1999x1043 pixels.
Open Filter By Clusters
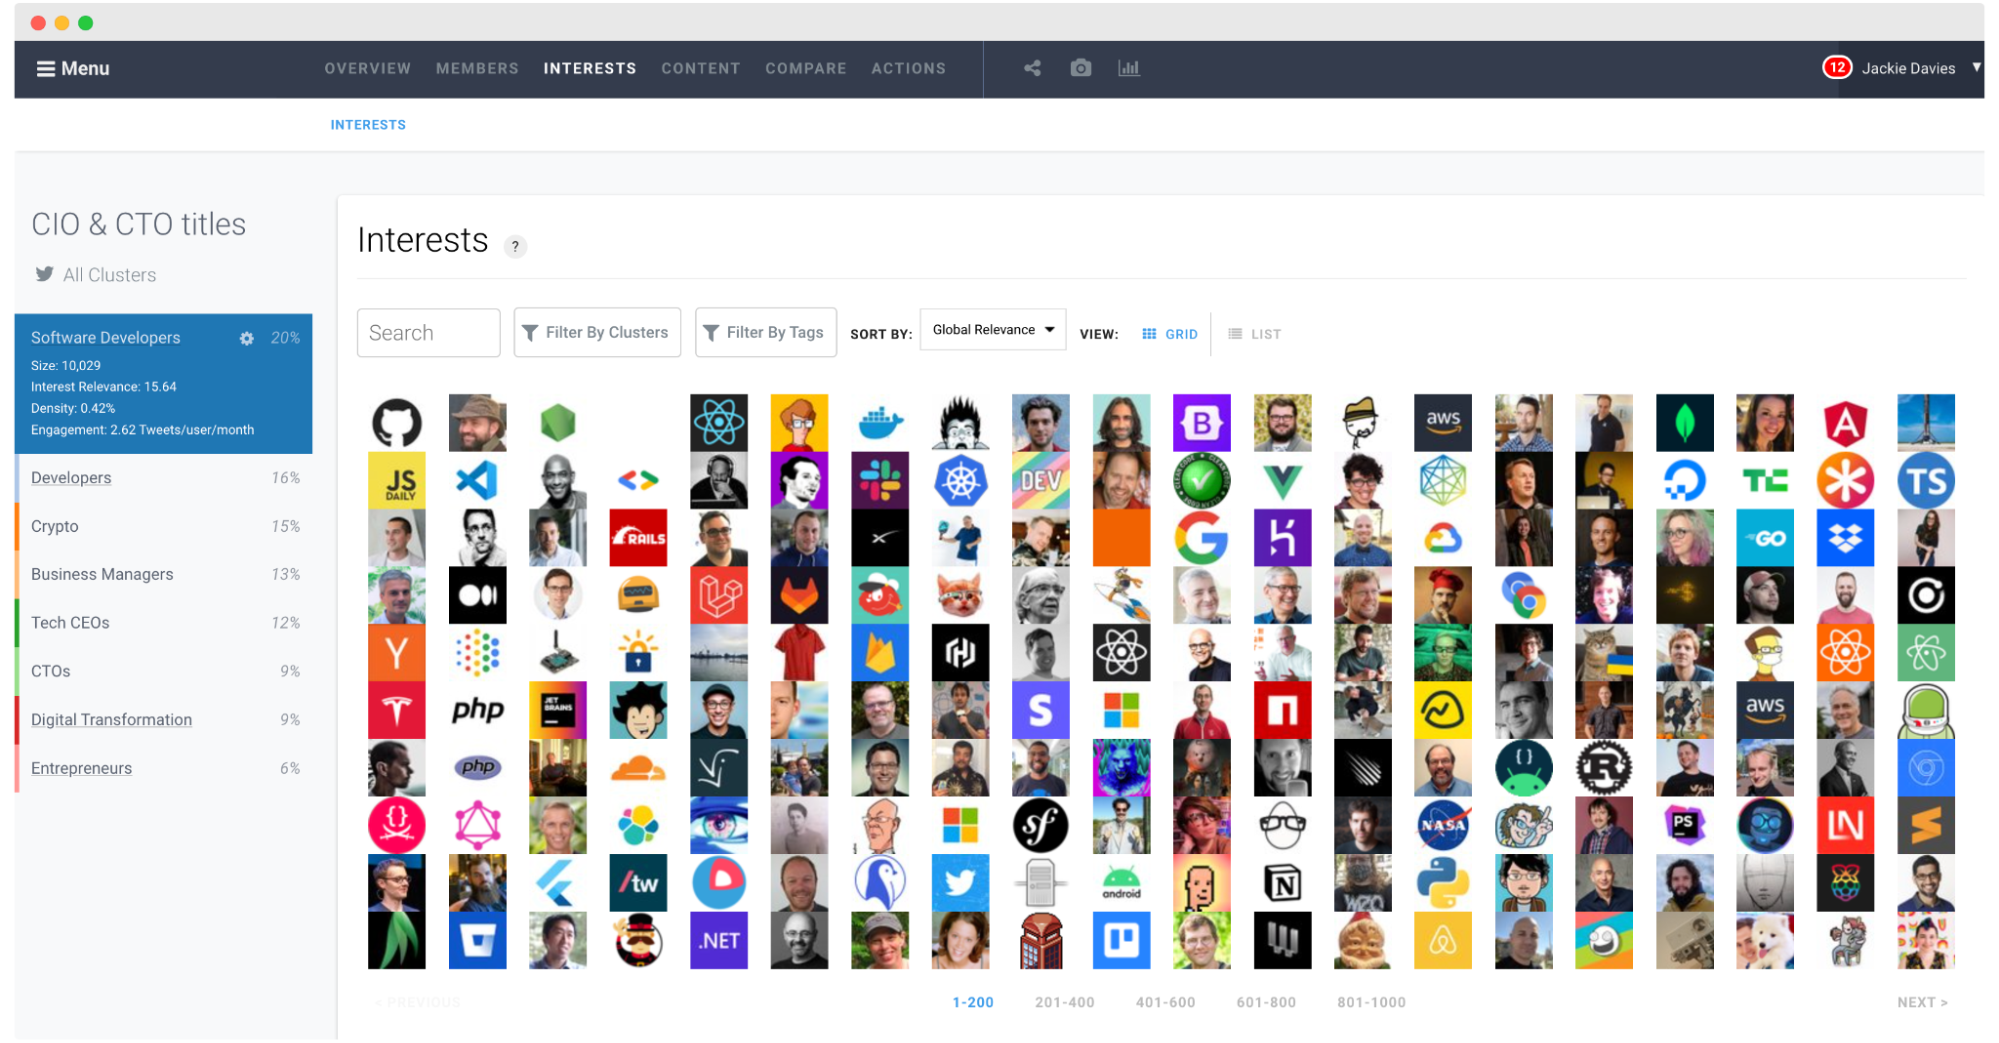tap(597, 333)
